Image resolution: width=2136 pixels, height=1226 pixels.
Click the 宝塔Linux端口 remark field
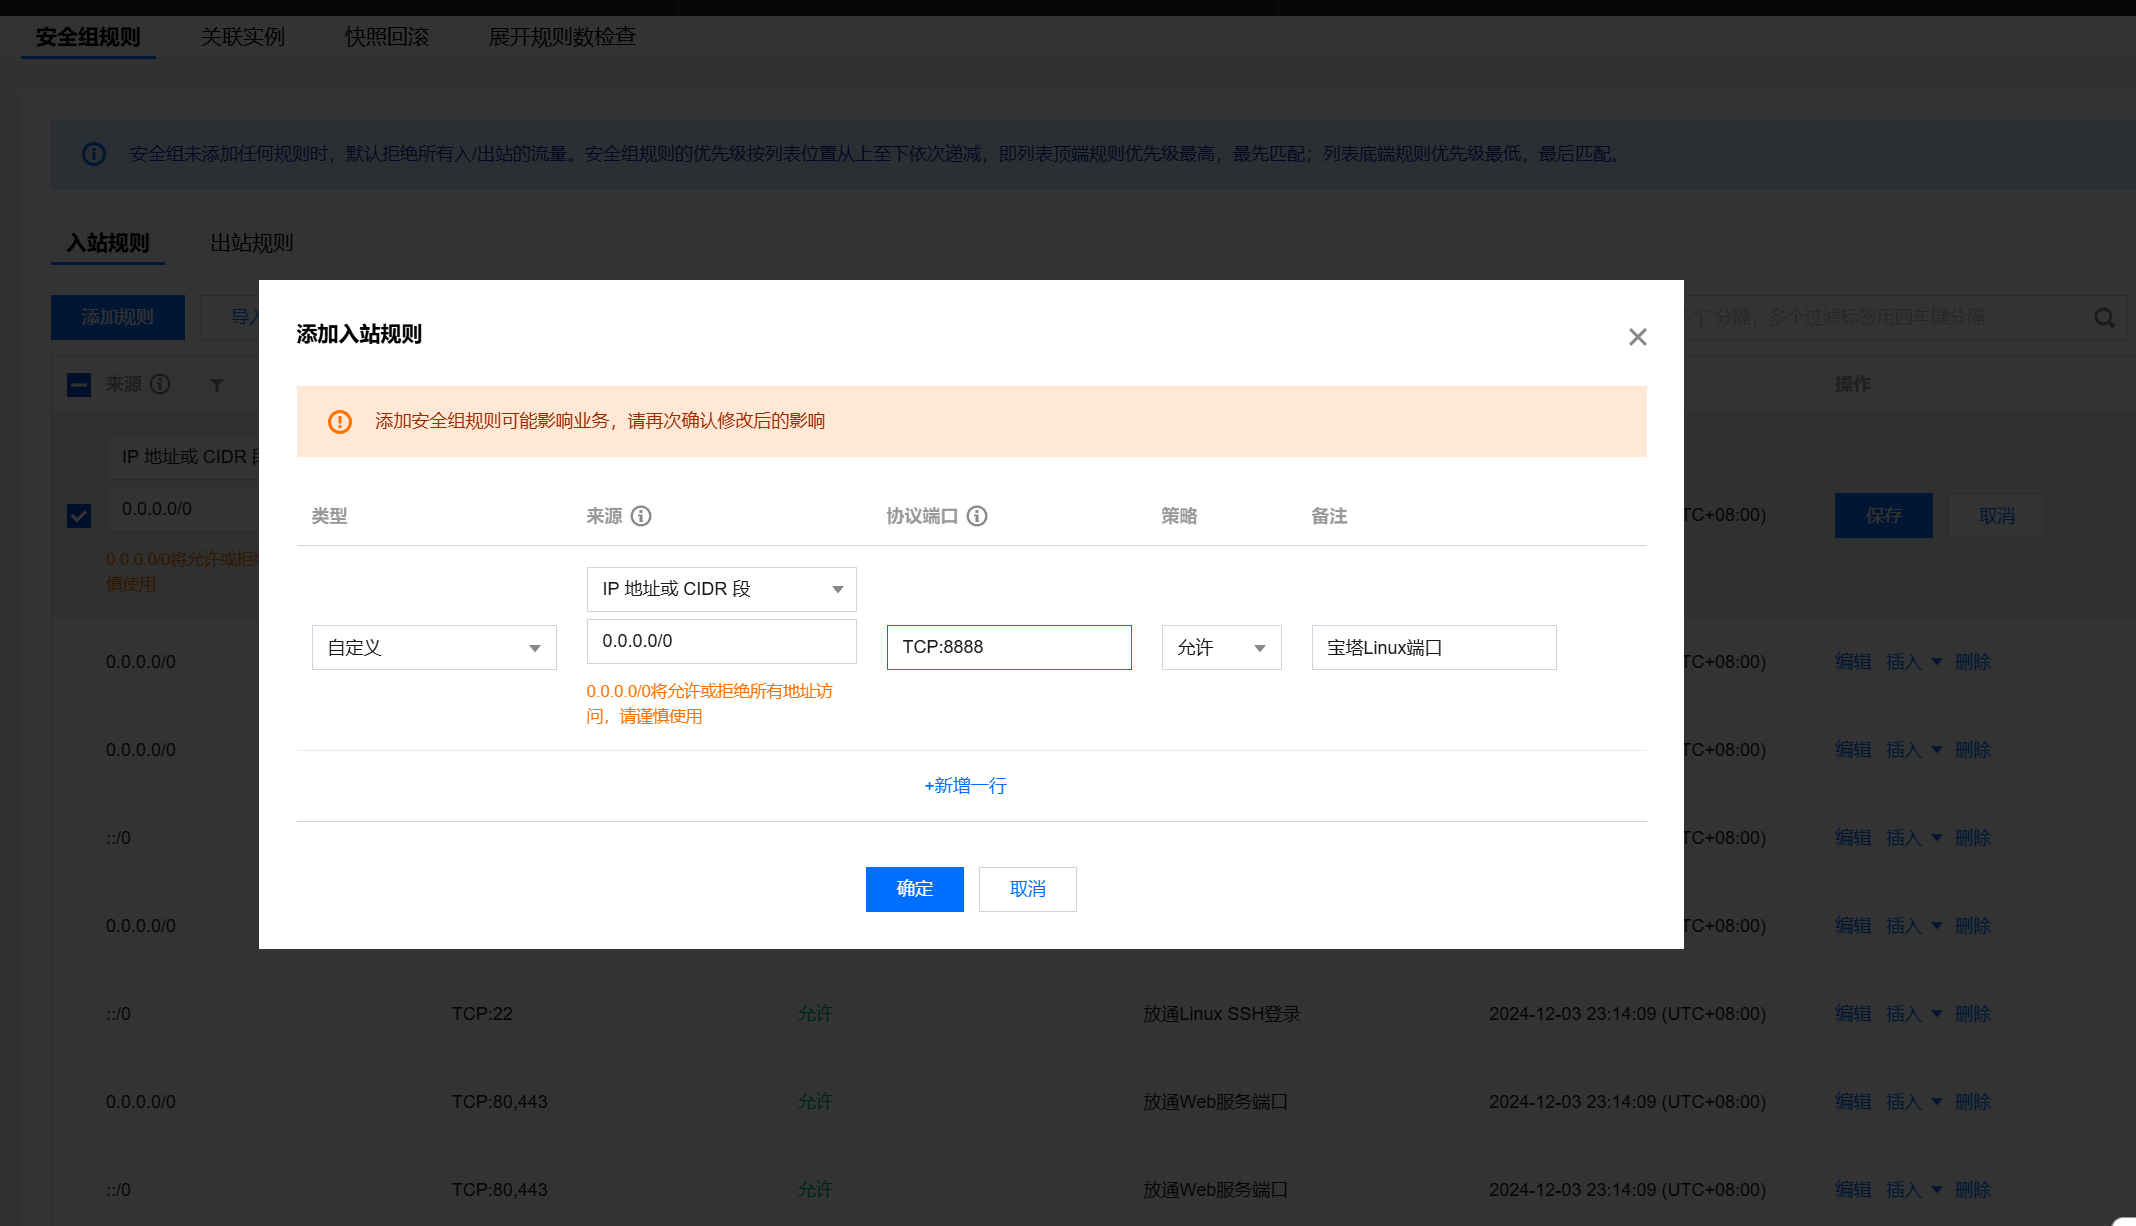(x=1433, y=648)
